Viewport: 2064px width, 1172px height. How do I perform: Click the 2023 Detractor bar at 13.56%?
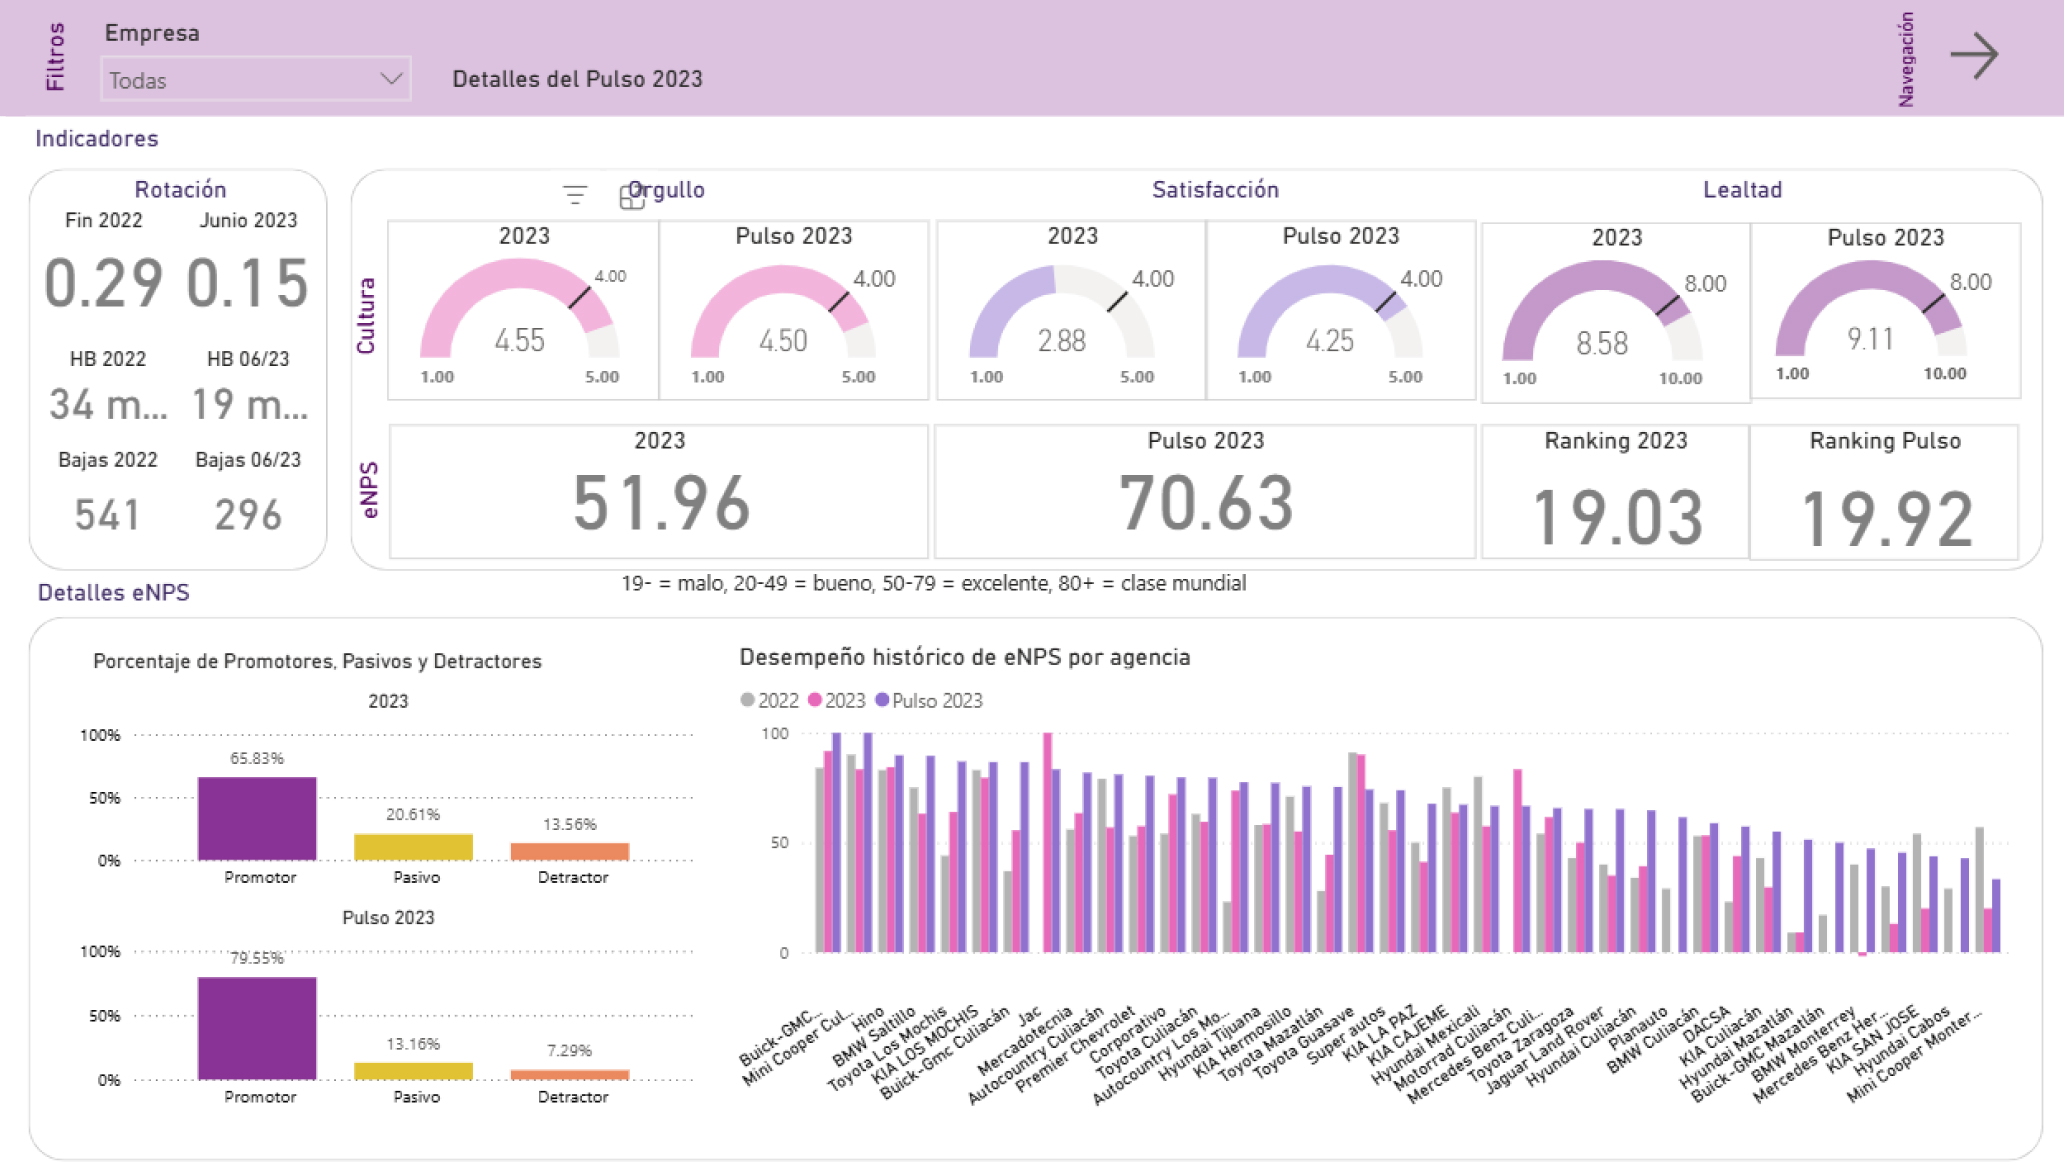click(x=569, y=851)
